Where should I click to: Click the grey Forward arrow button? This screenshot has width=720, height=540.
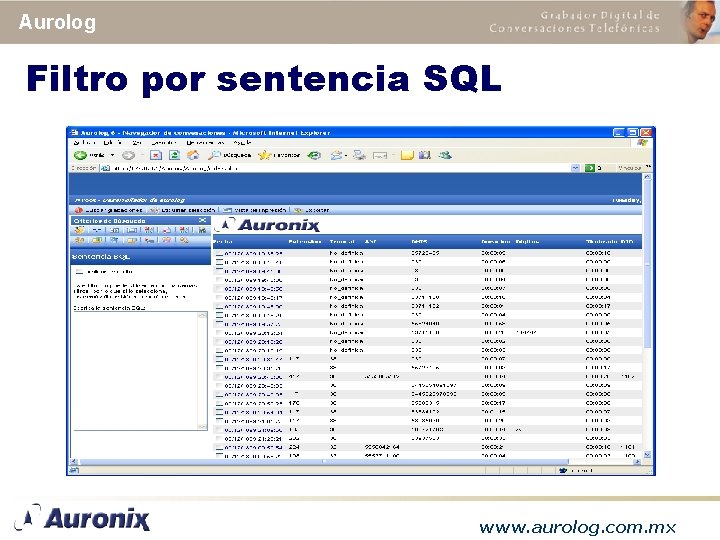click(129, 155)
